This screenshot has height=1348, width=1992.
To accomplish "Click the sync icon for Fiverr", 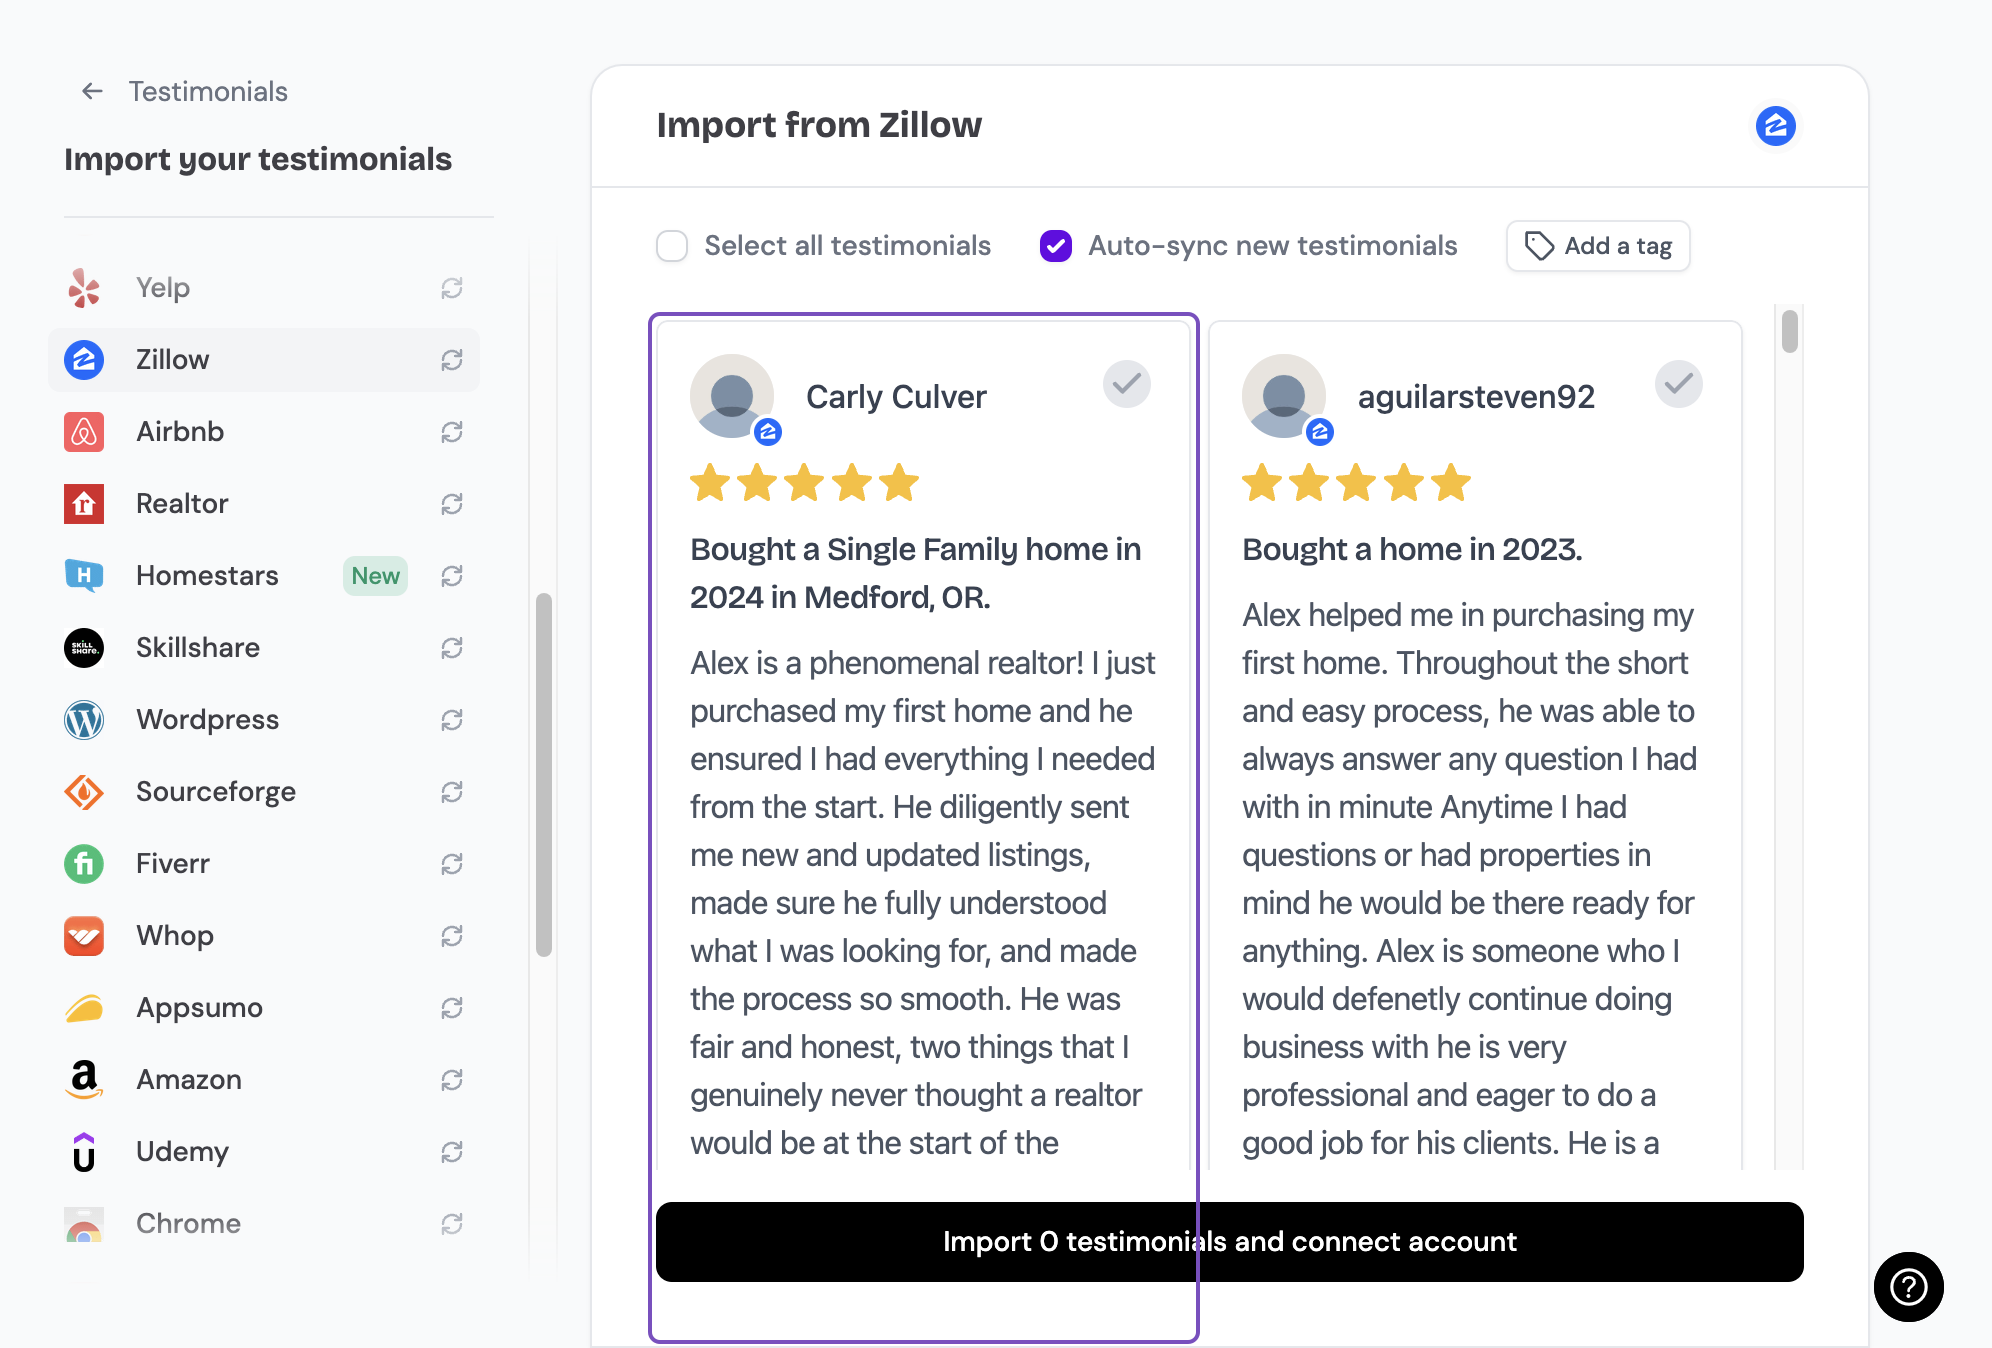I will tap(452, 864).
